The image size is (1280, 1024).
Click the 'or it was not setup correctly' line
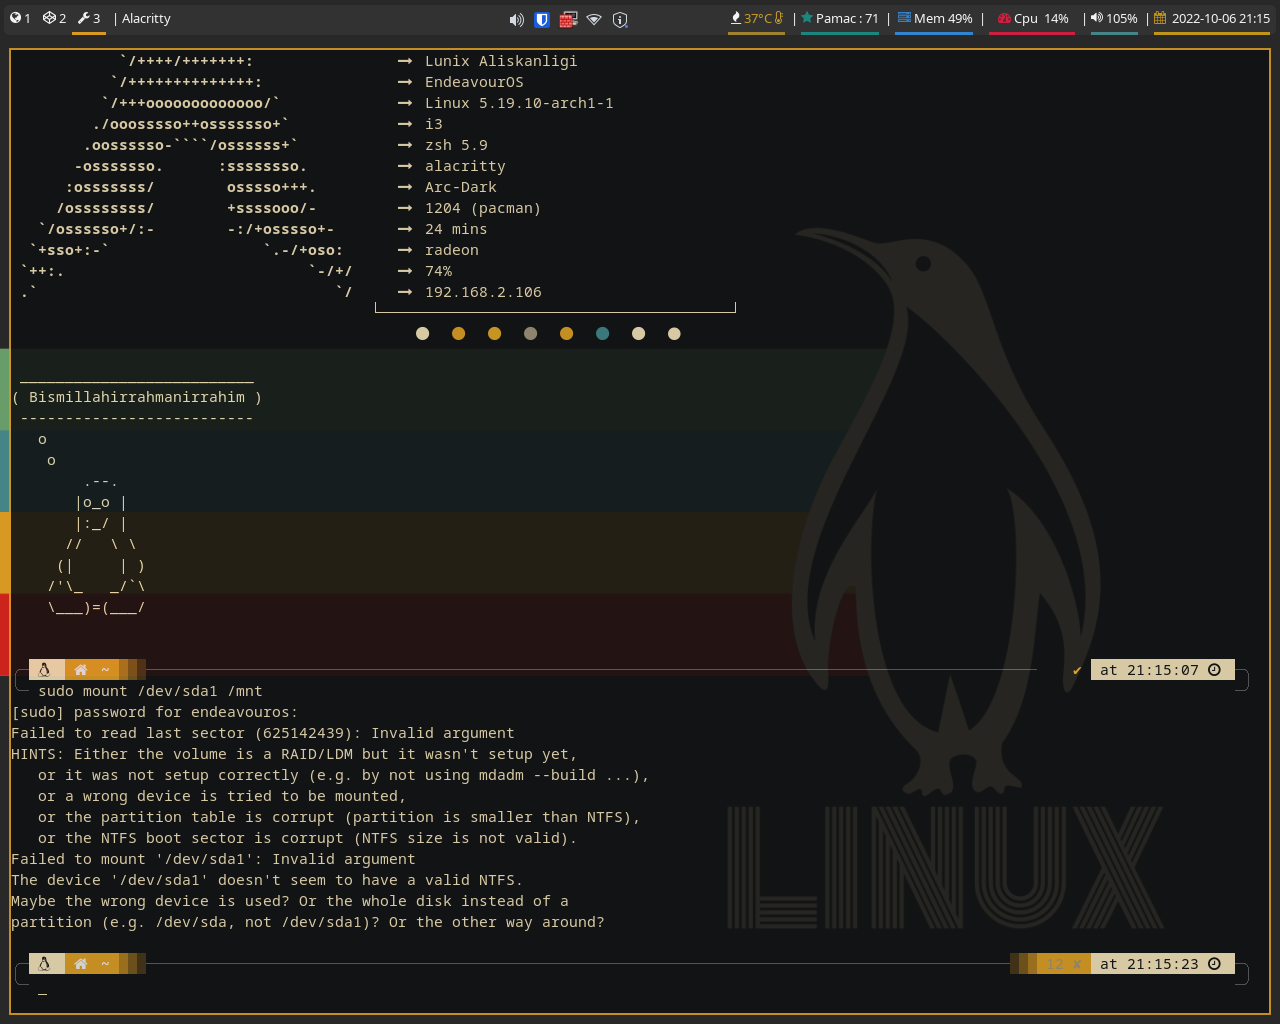(x=344, y=775)
